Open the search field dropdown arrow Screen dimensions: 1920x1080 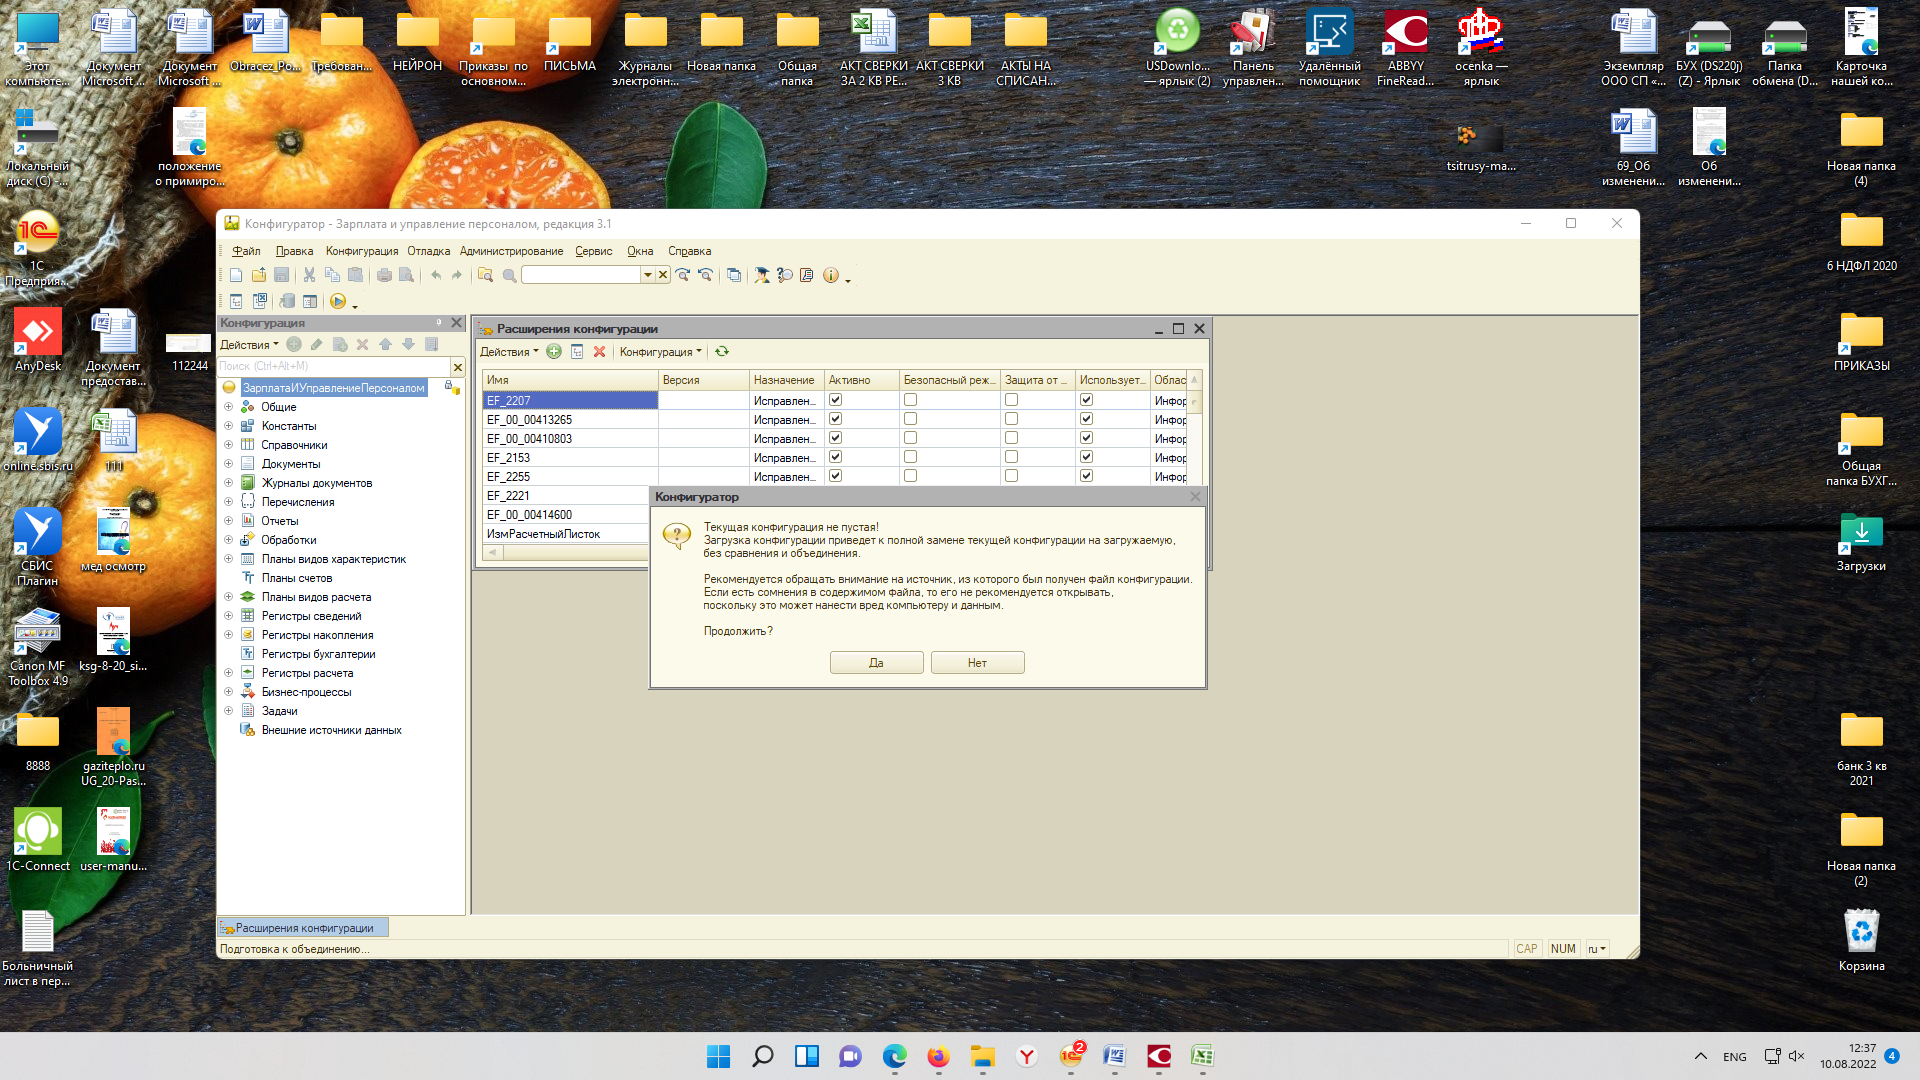[x=647, y=275]
